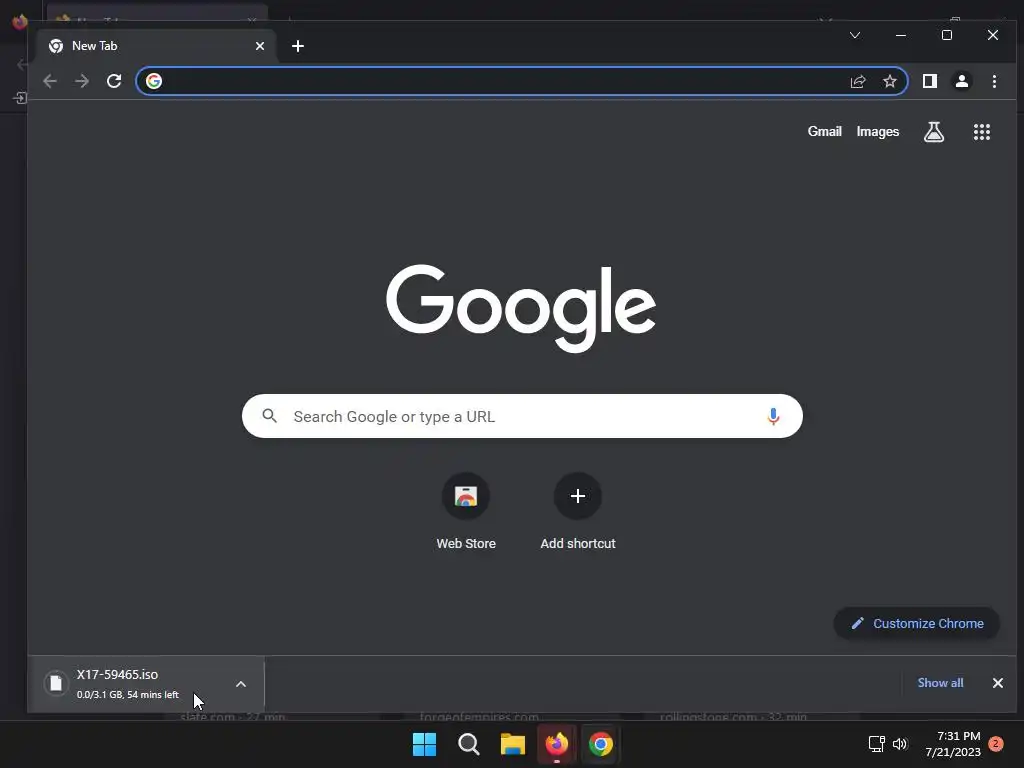Open a new tab with plus button
1024x768 pixels.
(298, 46)
